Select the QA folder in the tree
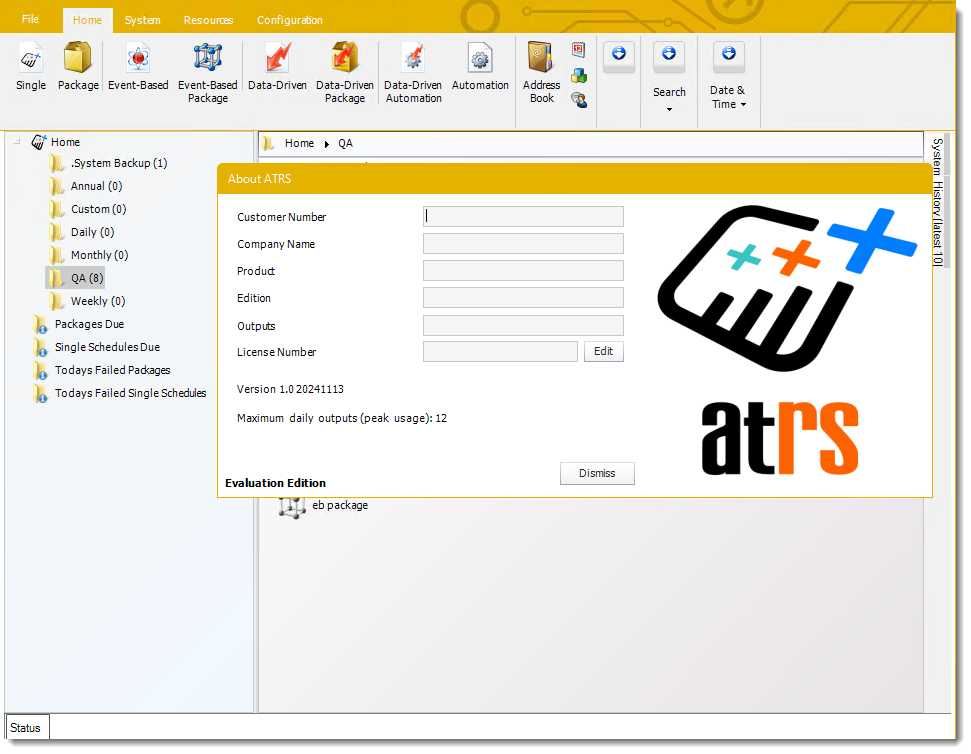 (85, 277)
